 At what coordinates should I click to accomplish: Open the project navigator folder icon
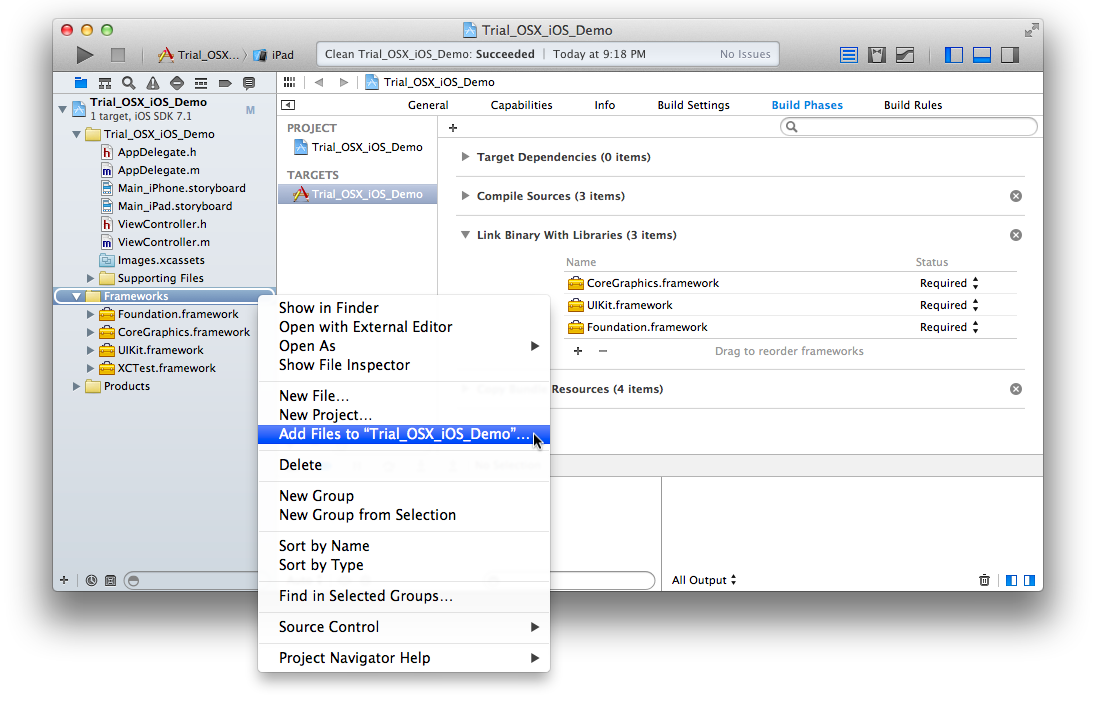(81, 83)
